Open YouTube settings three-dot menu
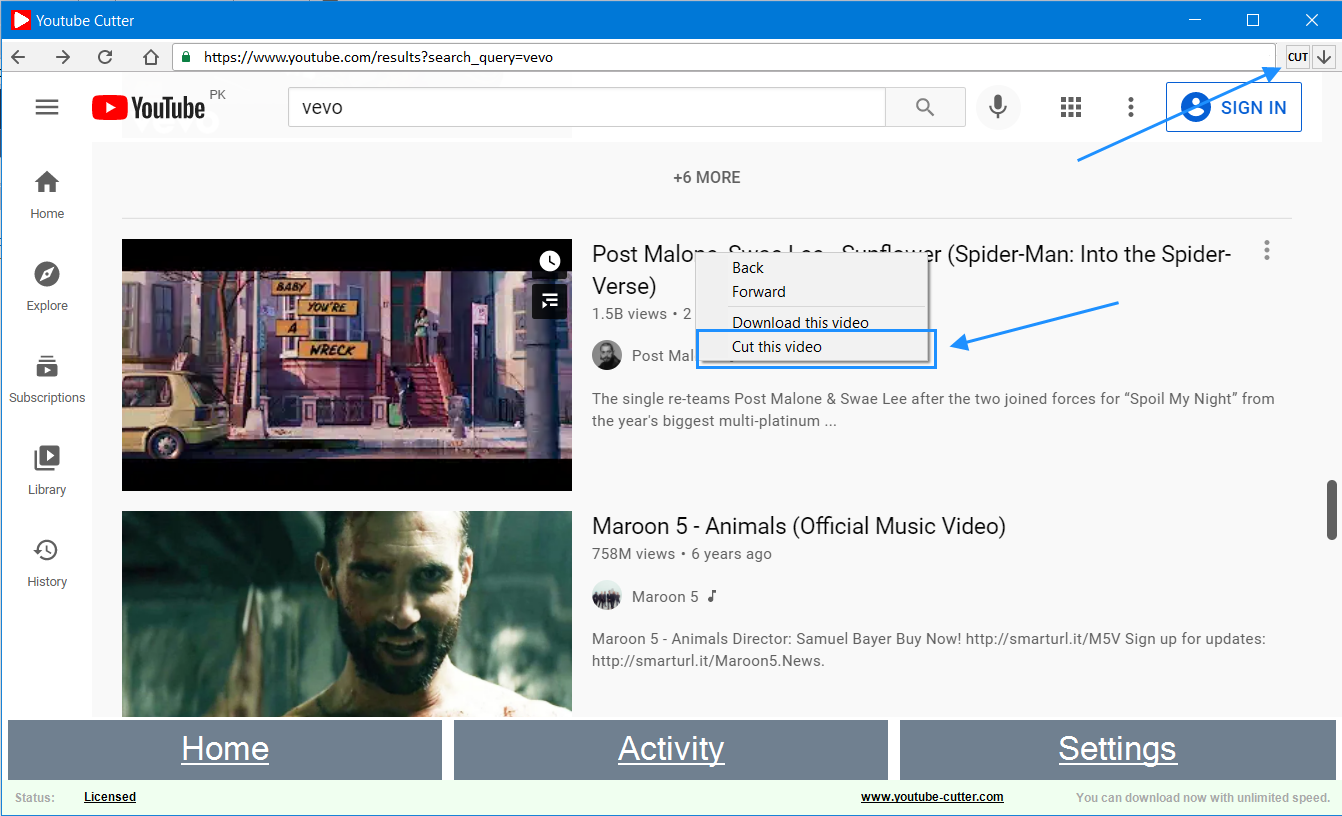Screen dimensions: 1342x816 (x=1130, y=107)
